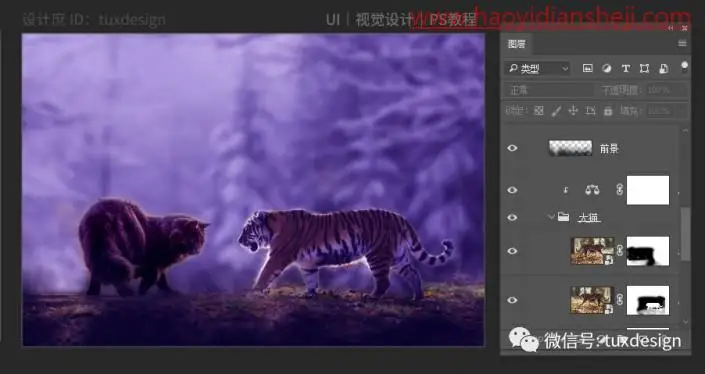
Task: Click the link icon beside the white adjustment mask
Action: coord(619,190)
